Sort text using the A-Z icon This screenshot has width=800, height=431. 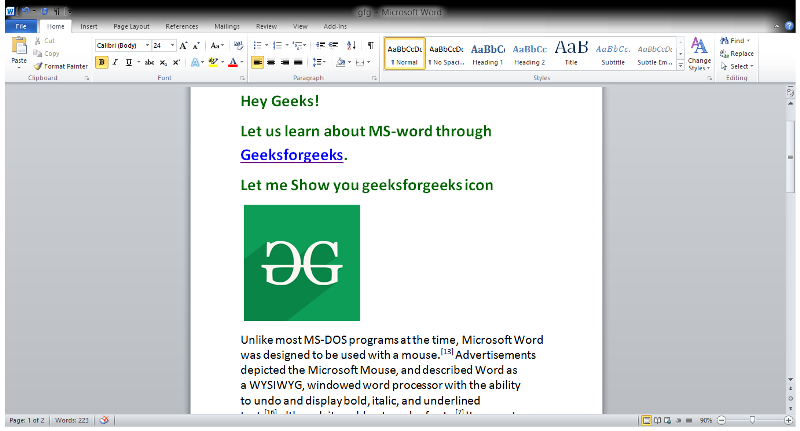[351, 45]
